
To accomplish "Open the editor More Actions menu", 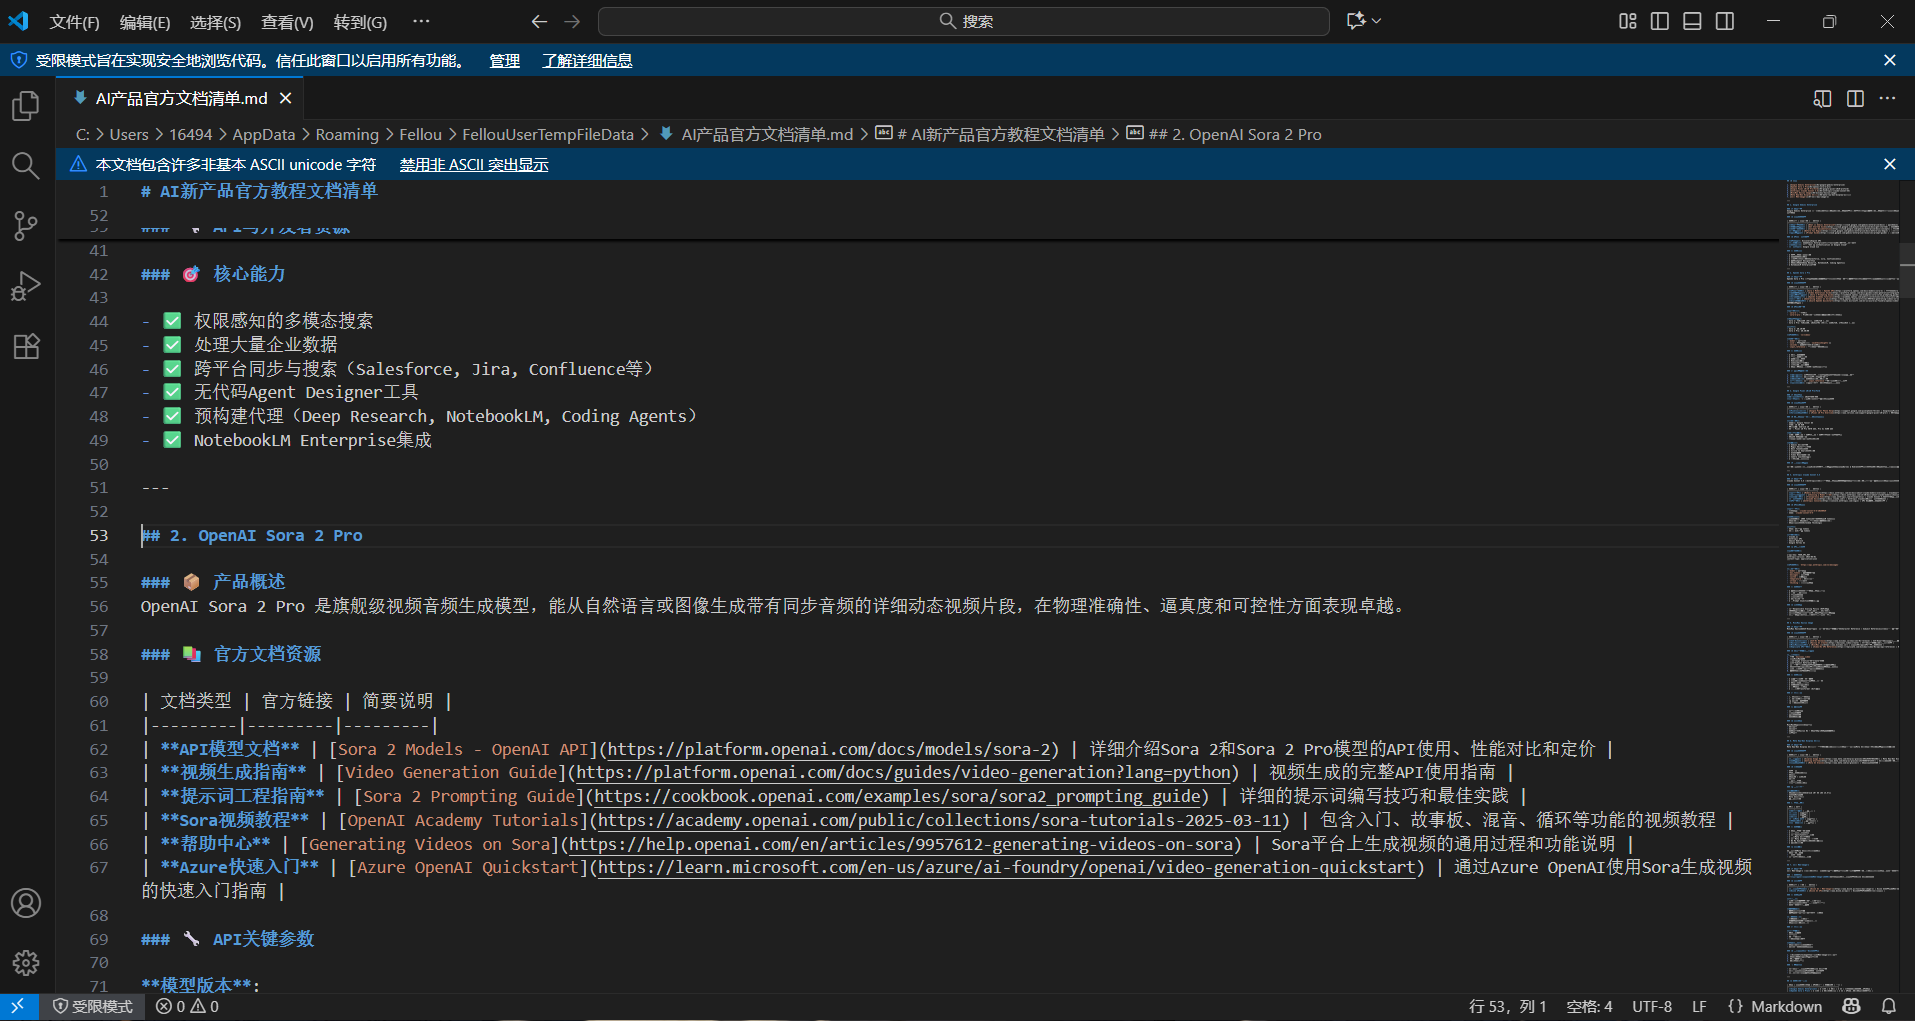I will 1887,98.
